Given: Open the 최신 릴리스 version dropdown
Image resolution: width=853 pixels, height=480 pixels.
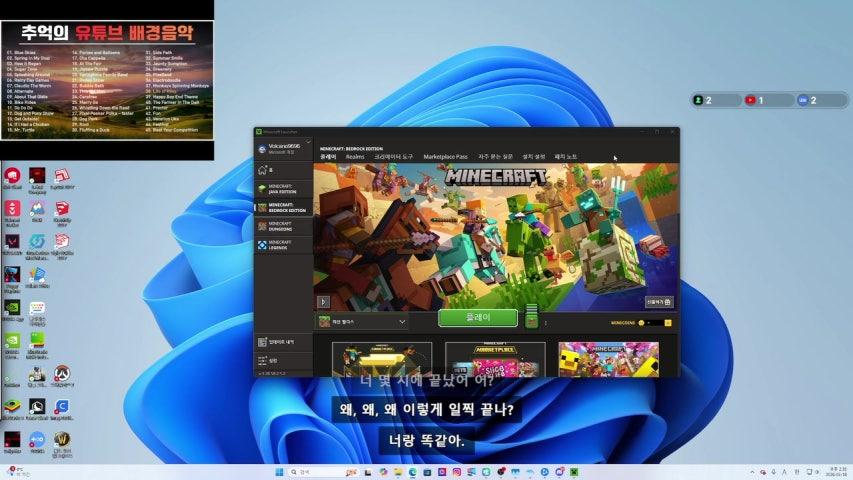Looking at the screenshot, I should coord(362,322).
